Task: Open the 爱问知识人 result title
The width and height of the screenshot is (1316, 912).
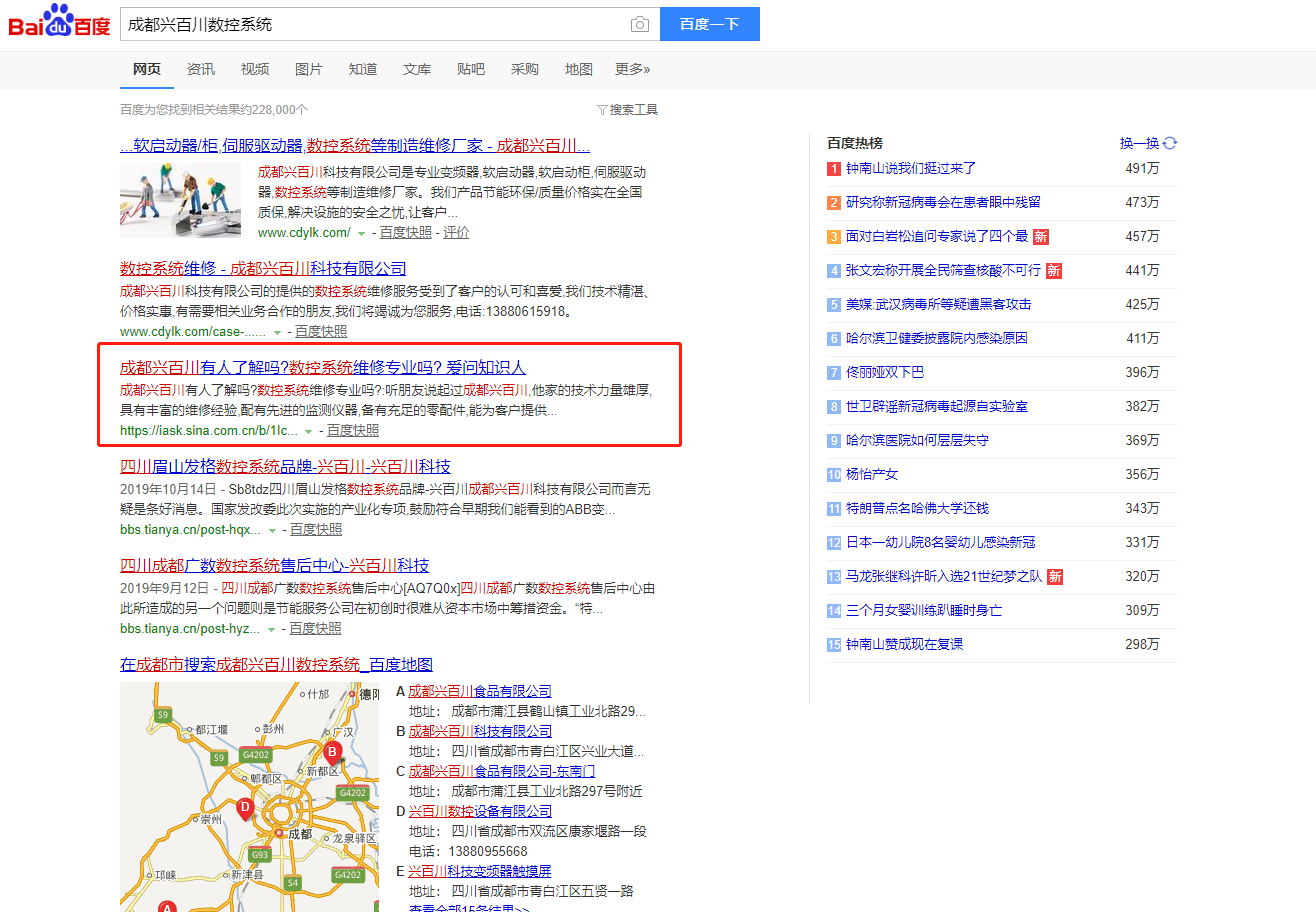Action: [x=323, y=367]
